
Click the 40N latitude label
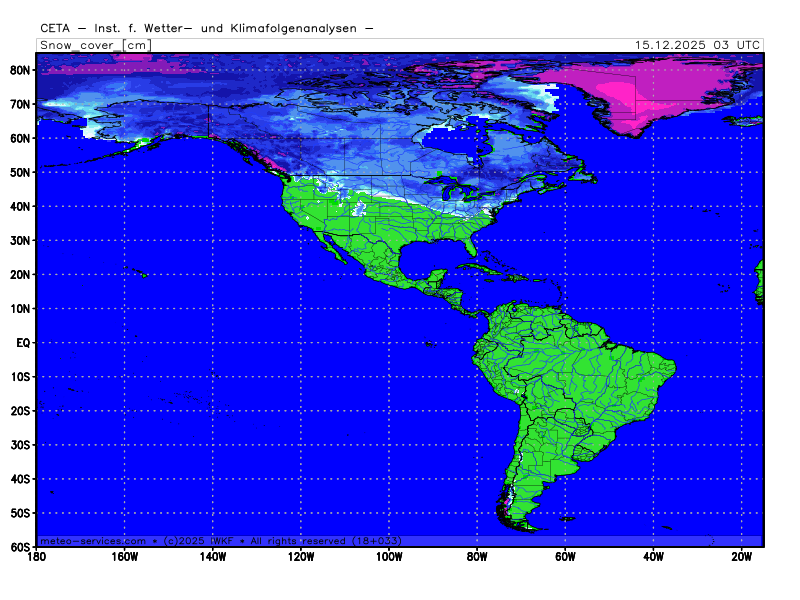coord(19,206)
